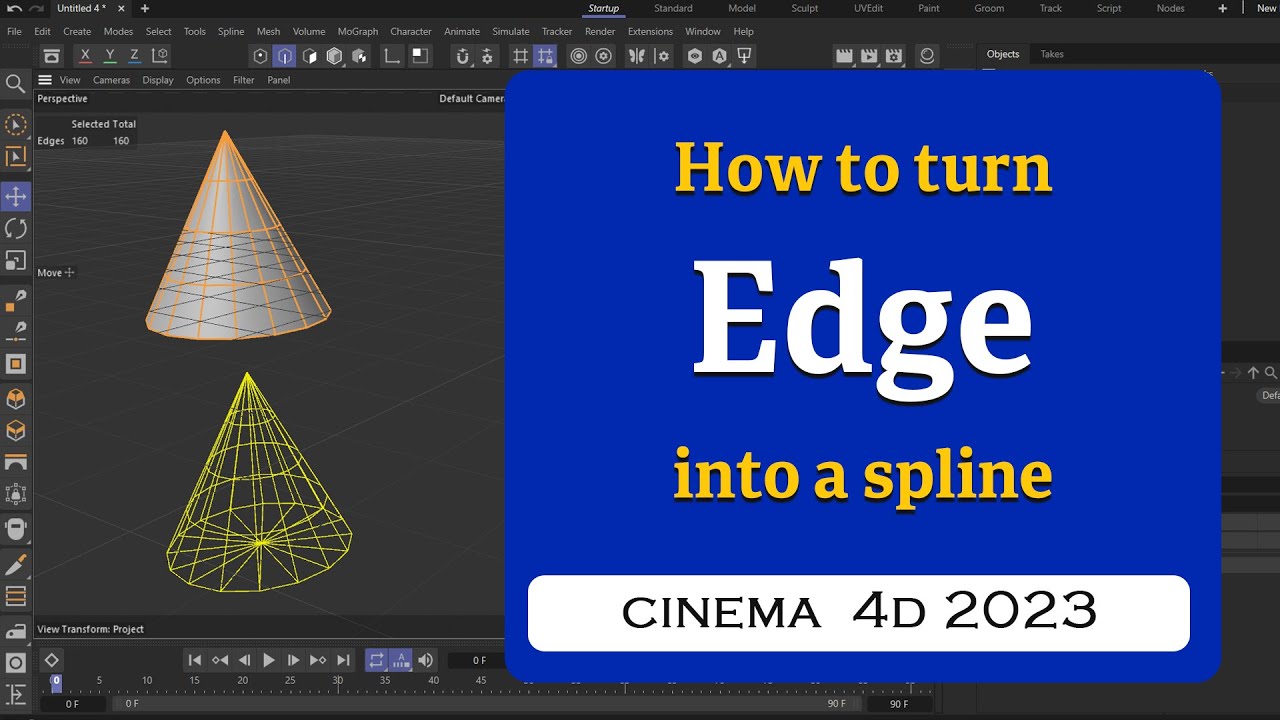Toggle timeline sound speaker icon
The image size is (1280, 720).
click(x=426, y=660)
